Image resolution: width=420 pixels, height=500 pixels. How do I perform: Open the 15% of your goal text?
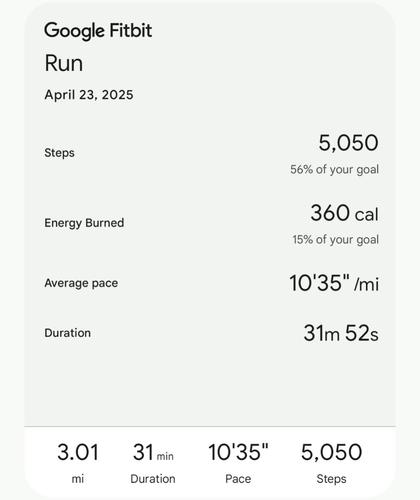pos(336,239)
